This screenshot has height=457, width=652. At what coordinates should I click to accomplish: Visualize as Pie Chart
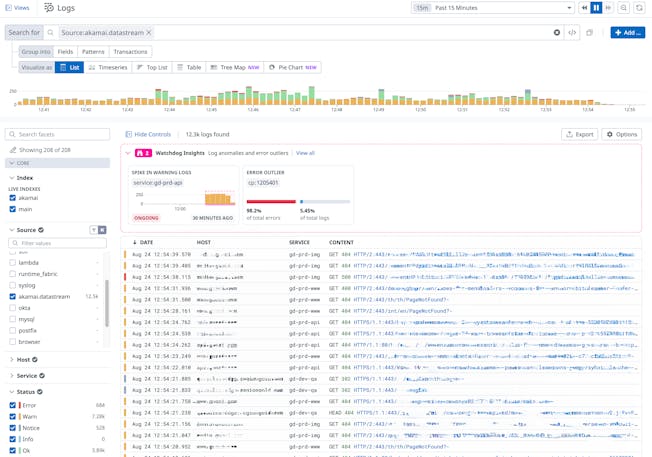[293, 67]
